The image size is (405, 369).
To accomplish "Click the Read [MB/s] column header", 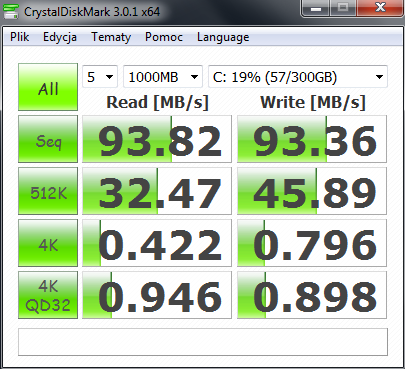I will pyautogui.click(x=157, y=102).
